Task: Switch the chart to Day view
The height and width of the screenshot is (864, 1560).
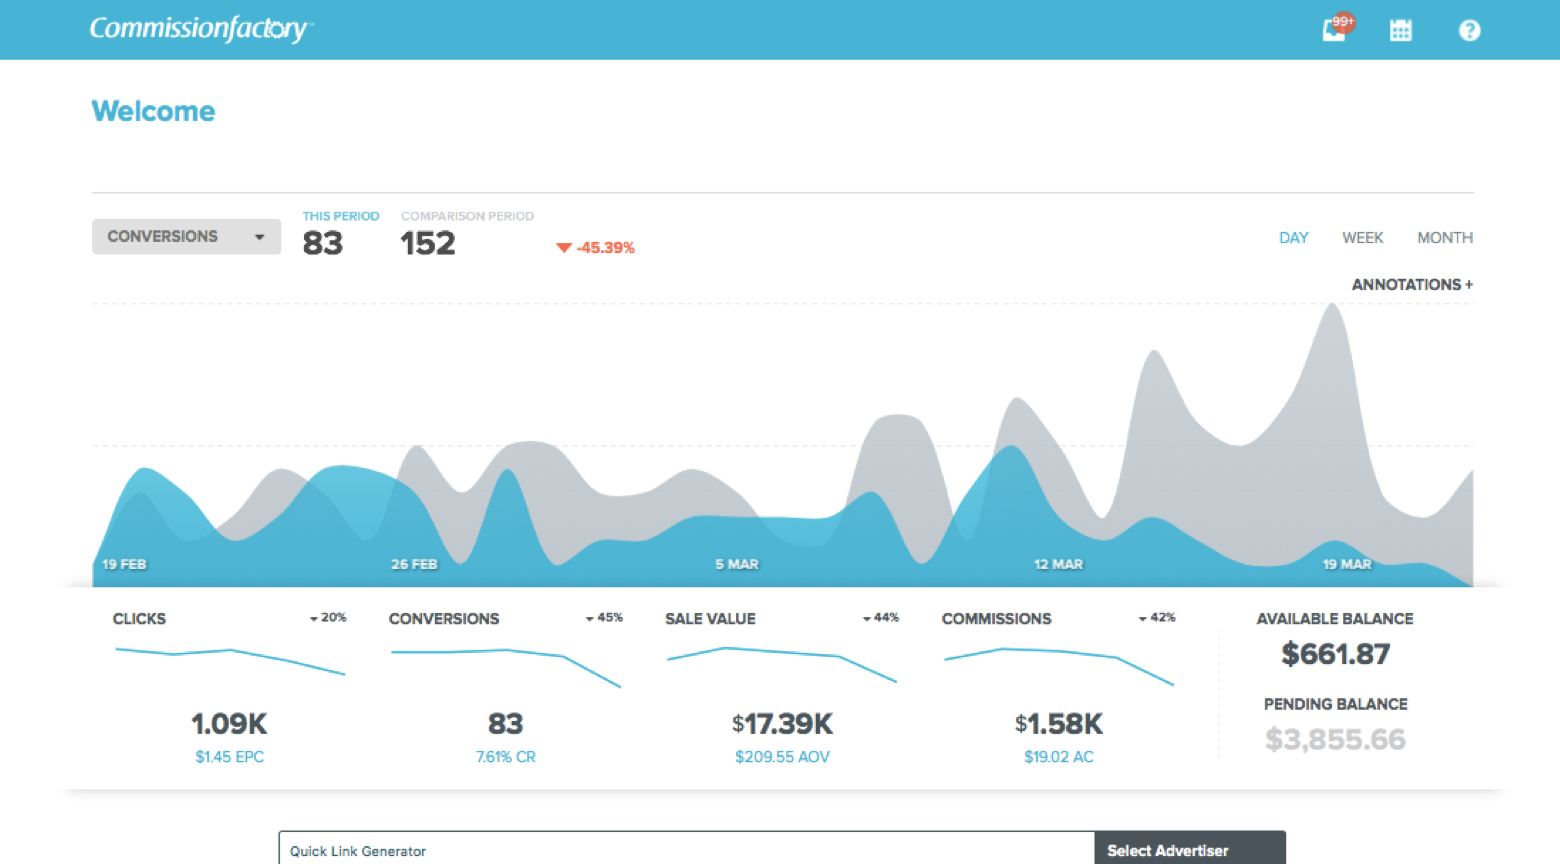Action: click(x=1293, y=238)
